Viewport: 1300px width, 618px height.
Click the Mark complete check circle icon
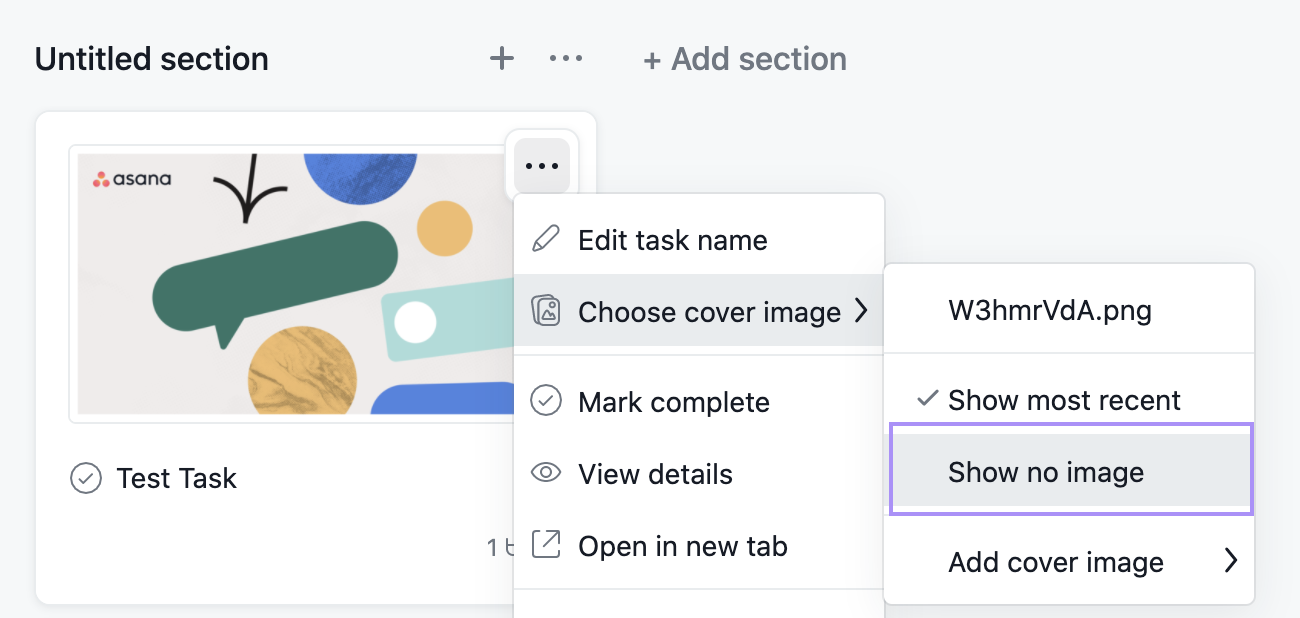pyautogui.click(x=546, y=402)
